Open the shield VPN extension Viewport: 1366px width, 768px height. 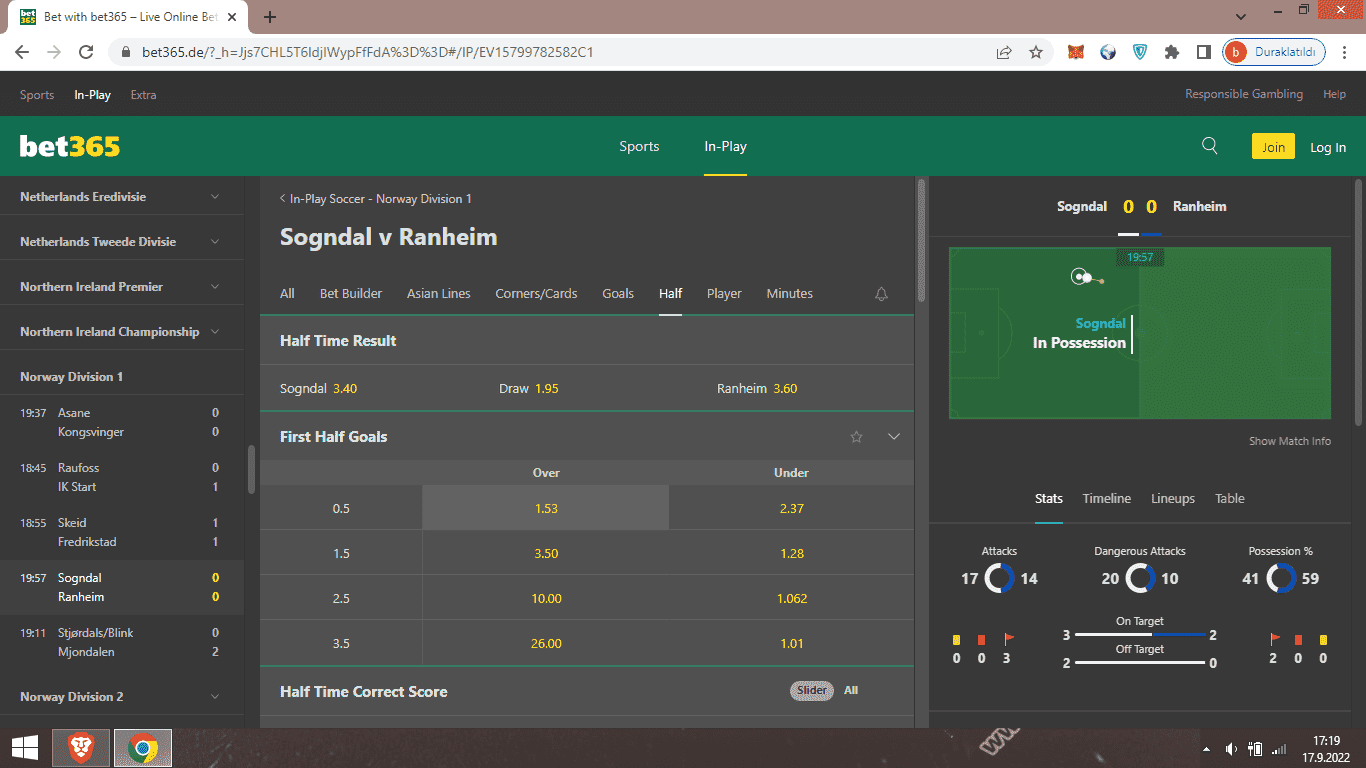(x=1140, y=52)
